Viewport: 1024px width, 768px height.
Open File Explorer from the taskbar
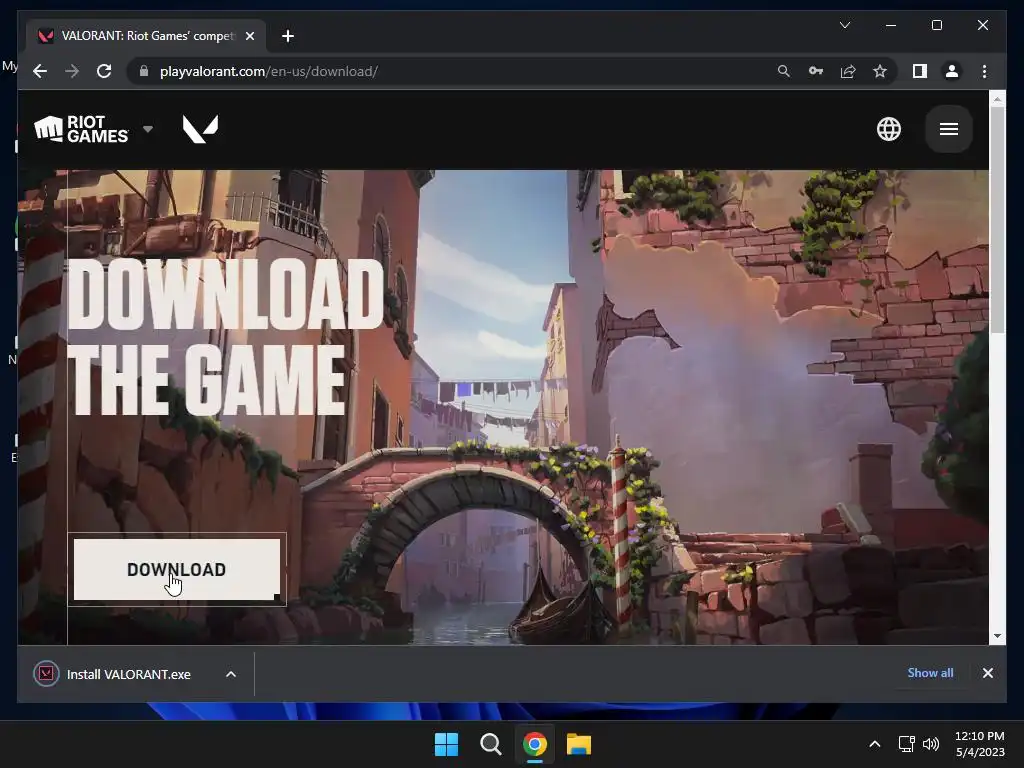click(579, 744)
